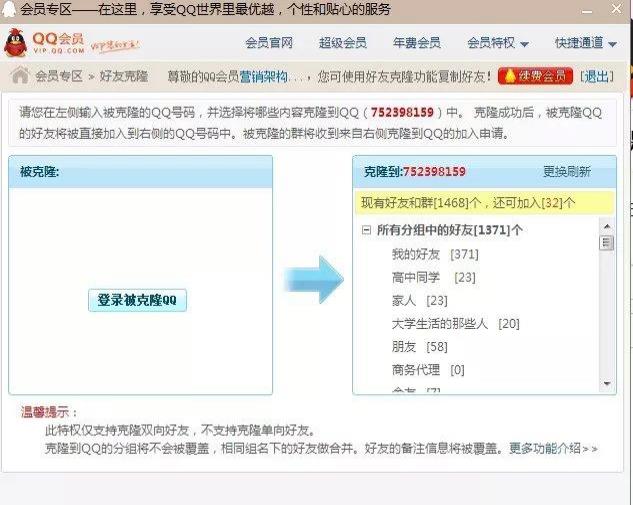Screen dimensions: 633x505
Task: Open 更多功能介绍>> link
Action: tap(553, 448)
